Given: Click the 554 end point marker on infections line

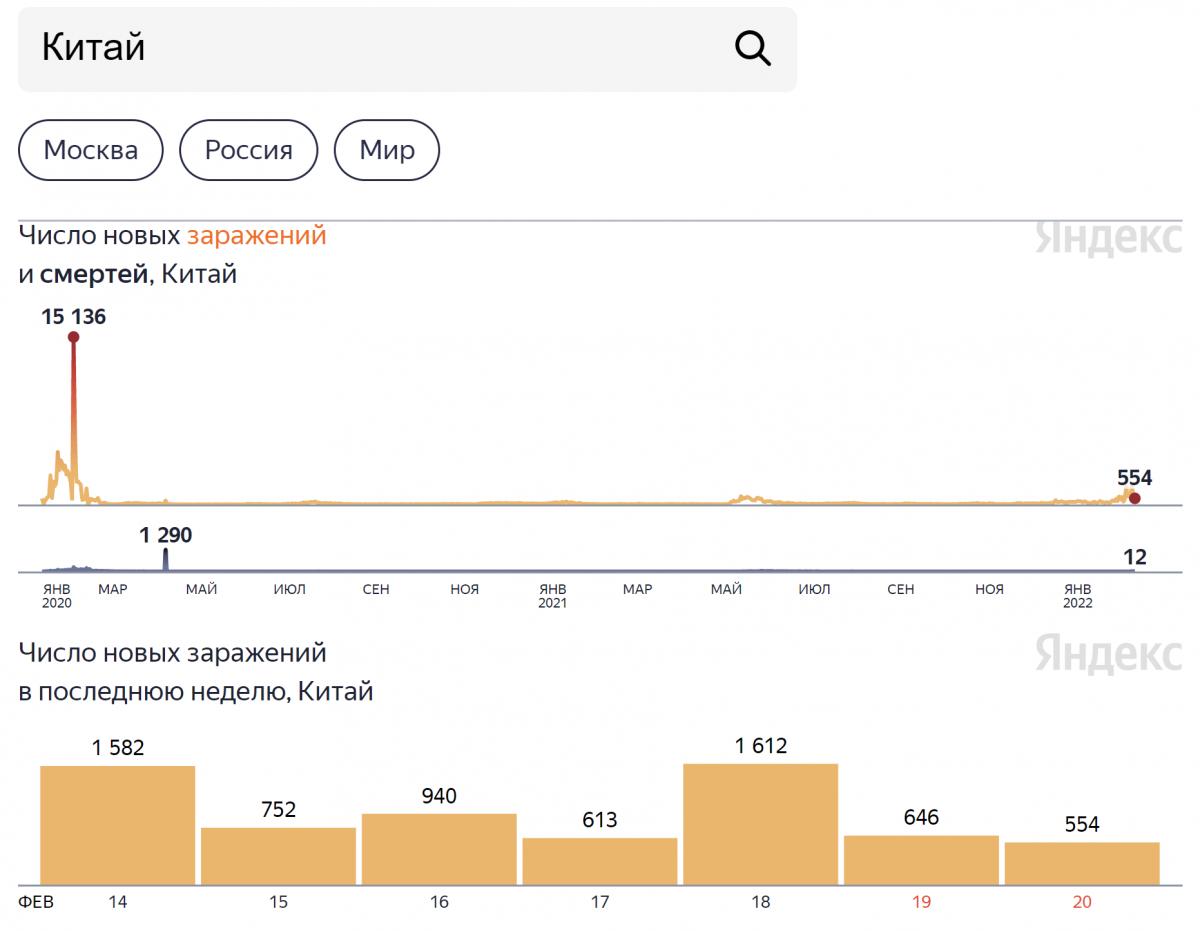Looking at the screenshot, I should pyautogui.click(x=1134, y=498).
